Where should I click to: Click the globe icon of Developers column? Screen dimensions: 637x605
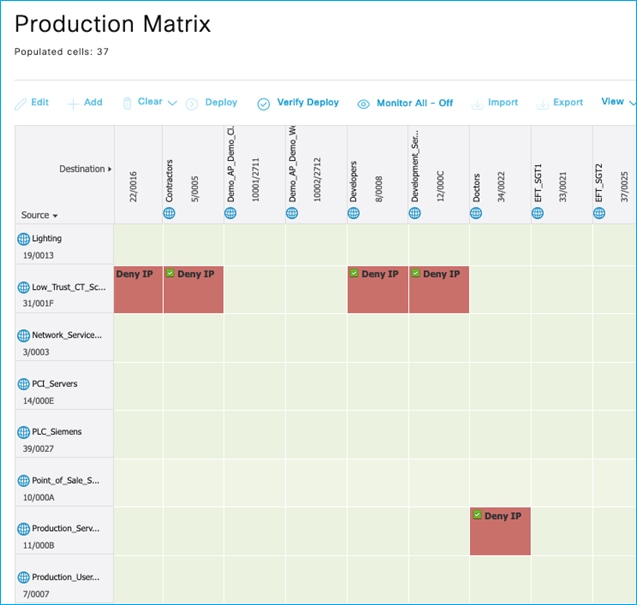[353, 213]
